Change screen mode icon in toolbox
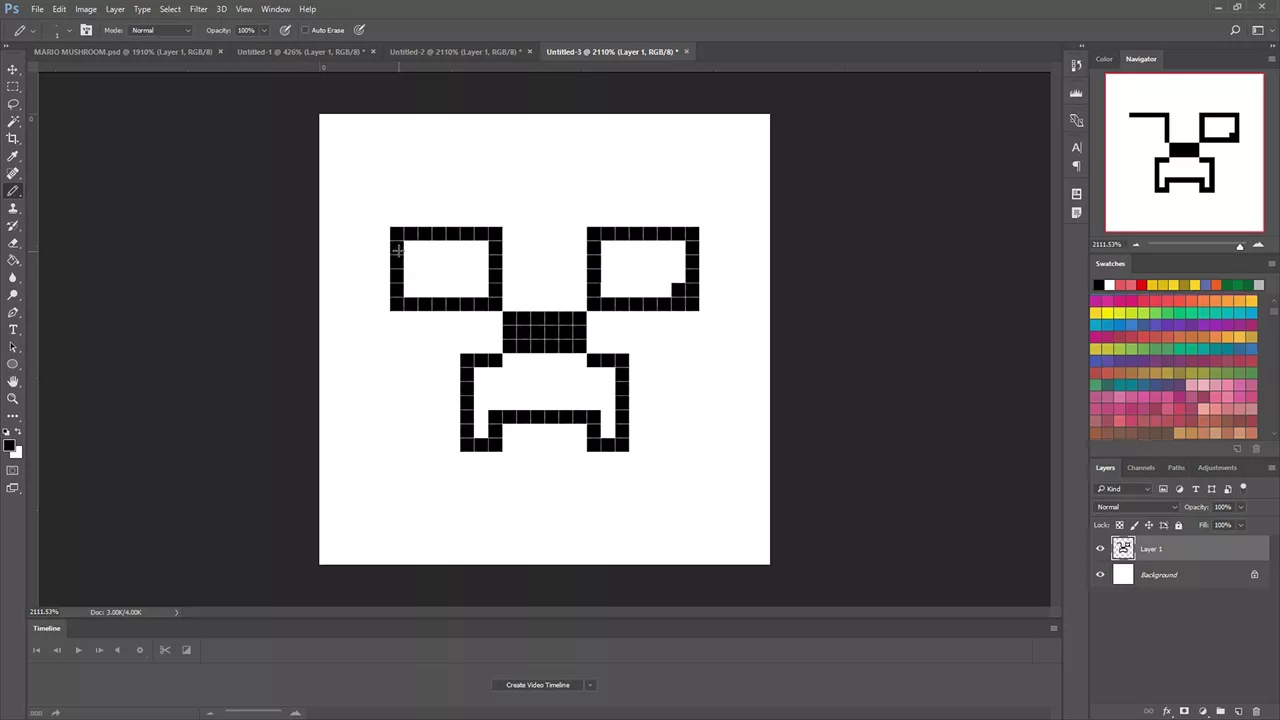 13,488
